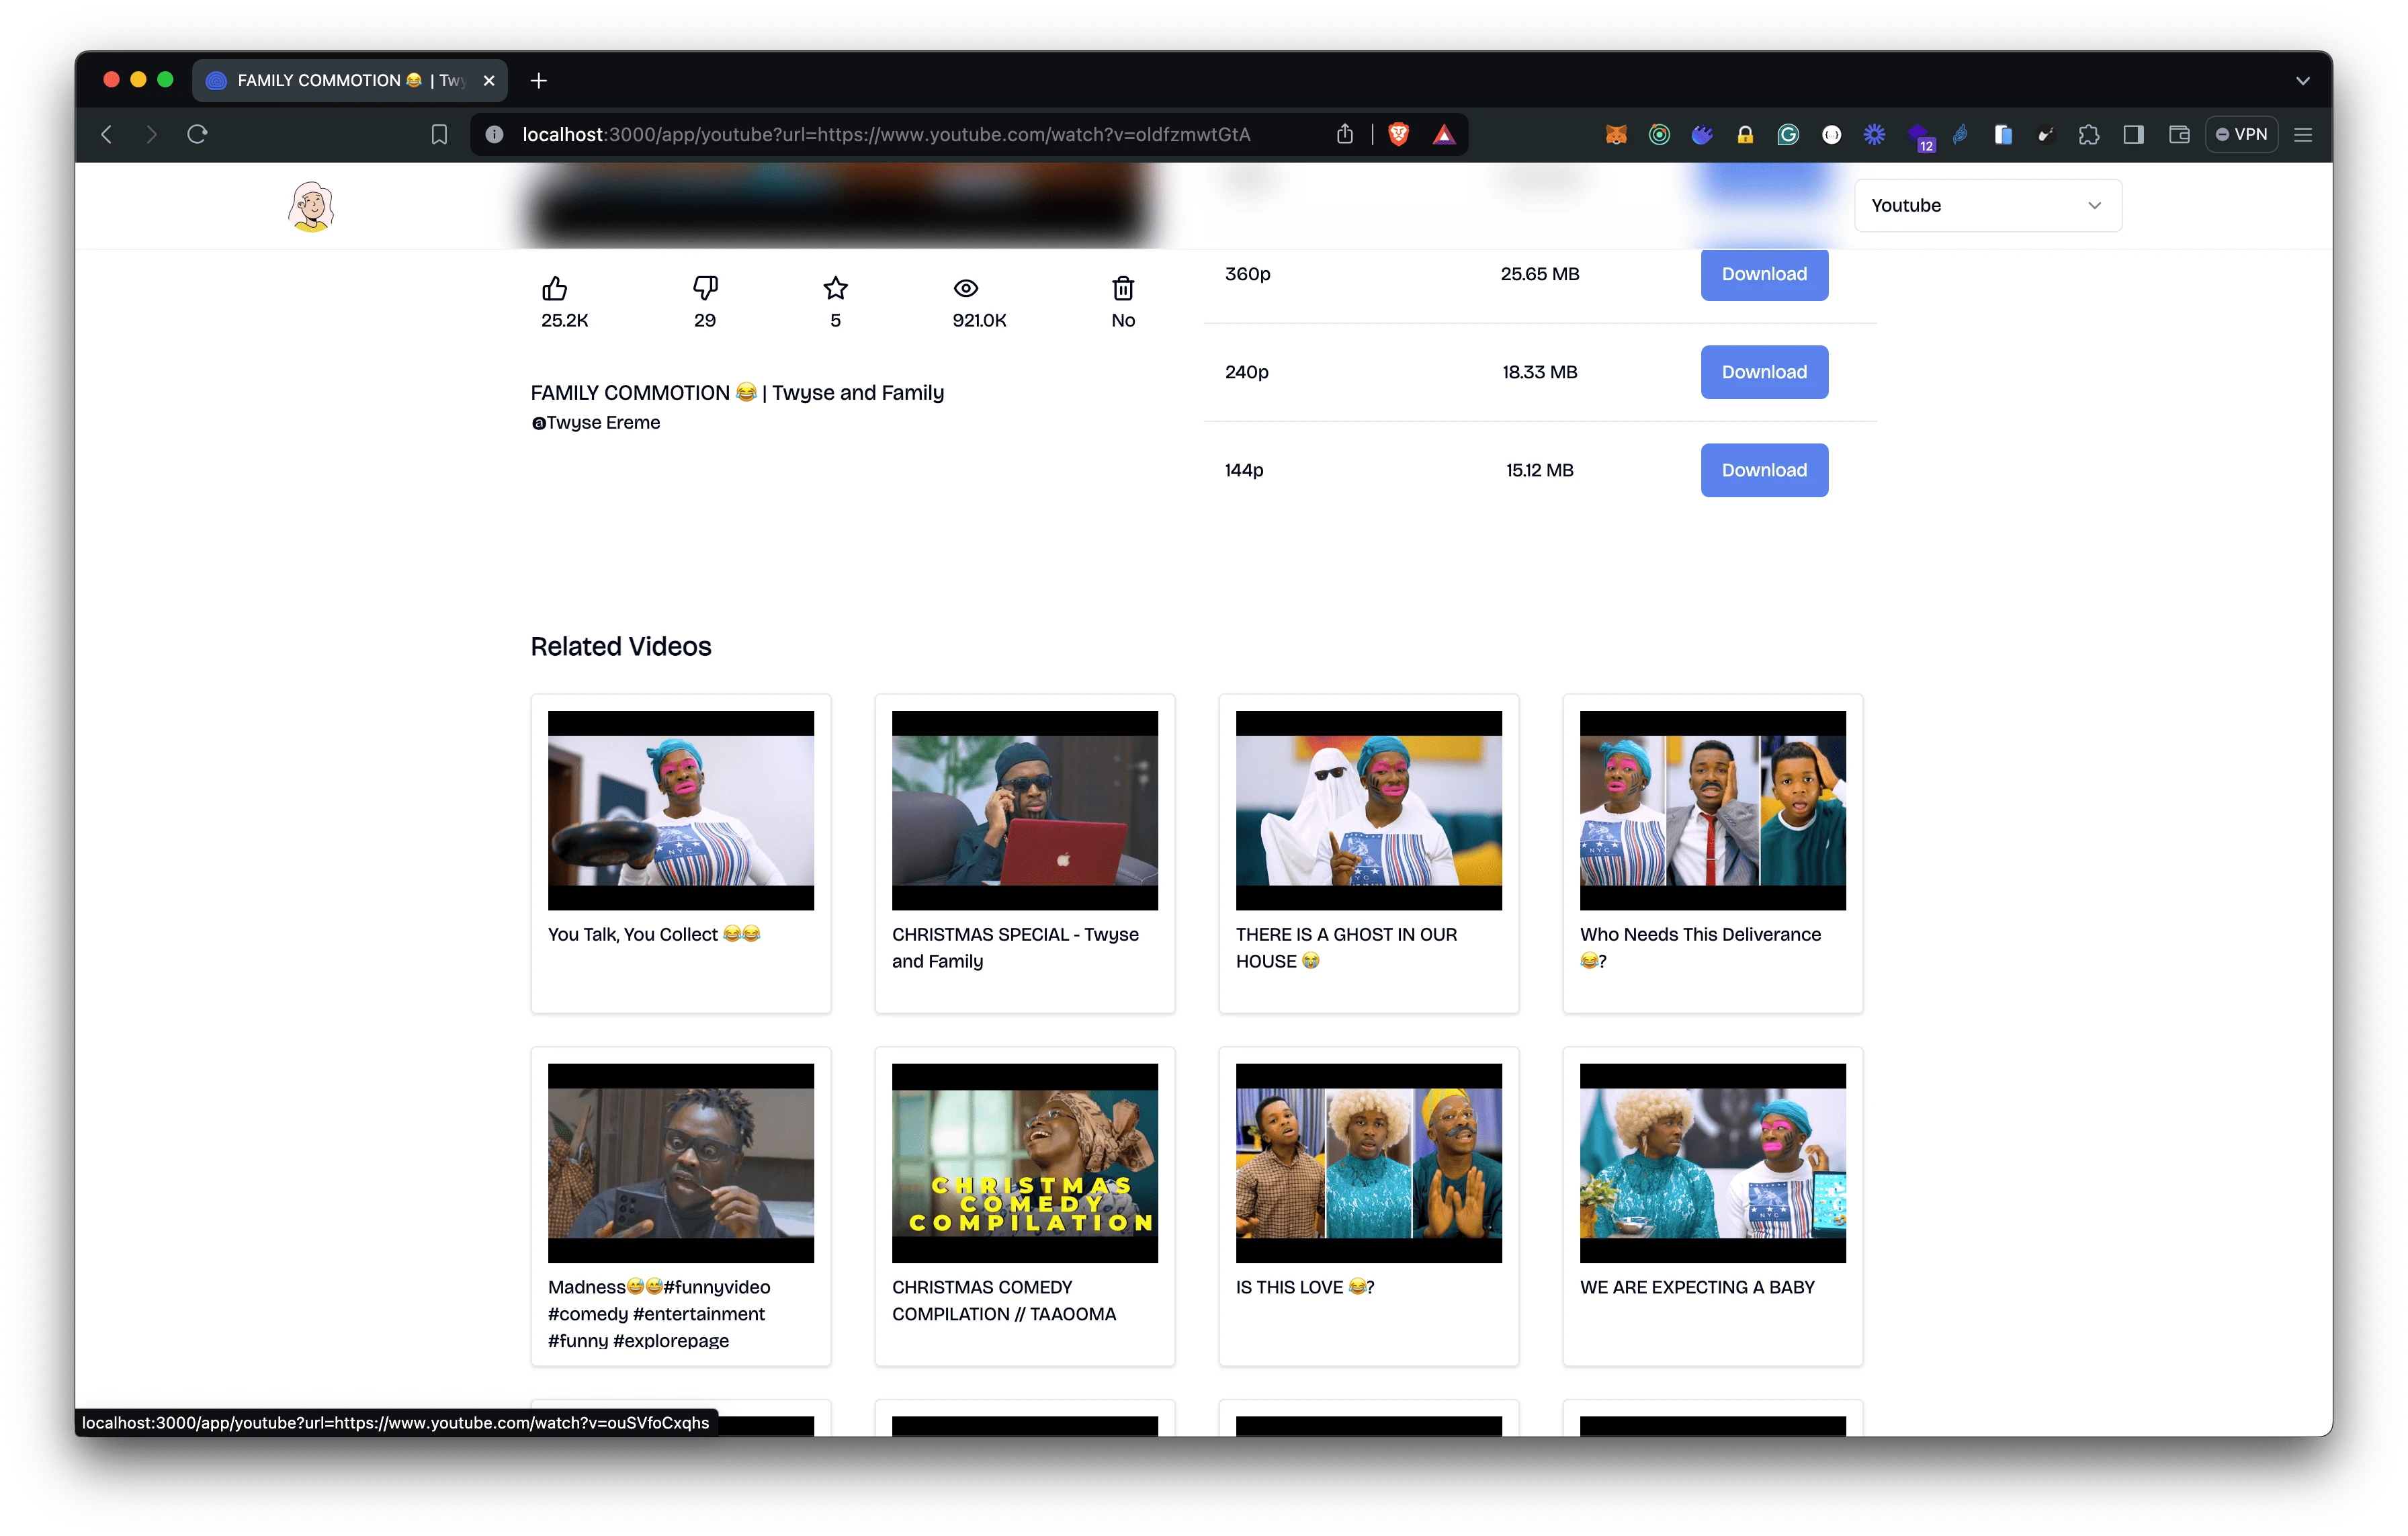Download the 144p version

(1764, 469)
